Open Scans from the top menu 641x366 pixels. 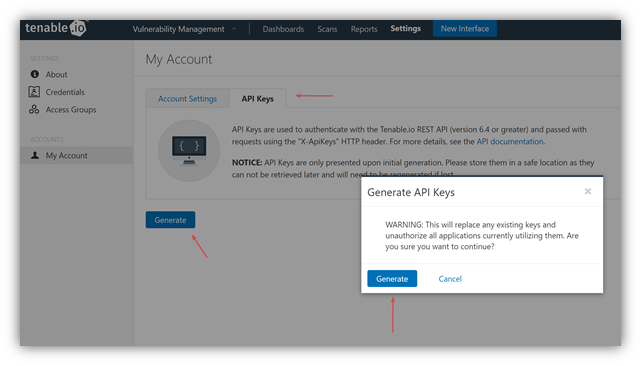coord(327,29)
